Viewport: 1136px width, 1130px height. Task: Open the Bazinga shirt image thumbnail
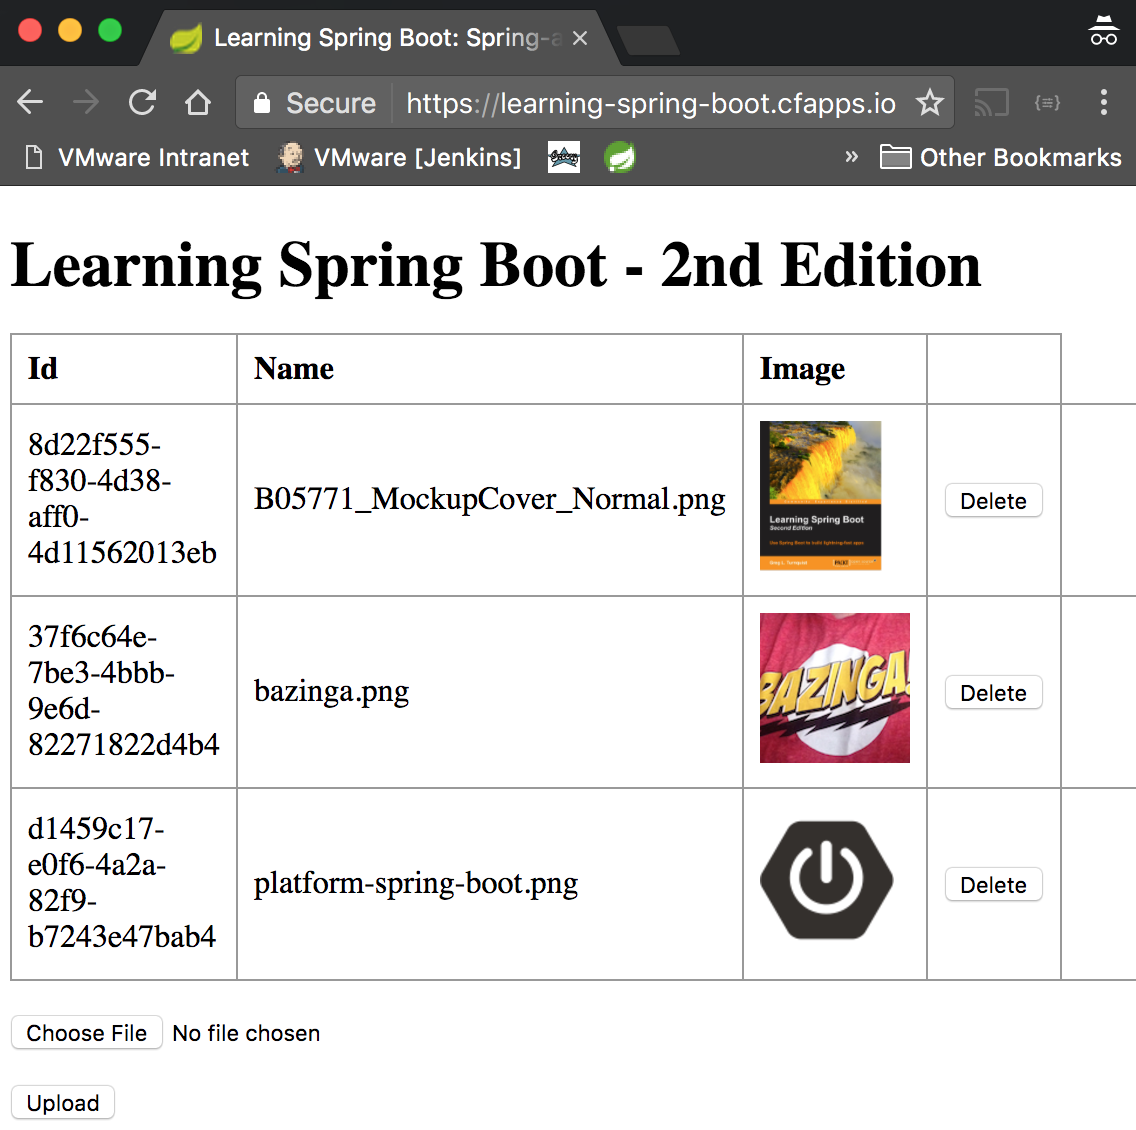[835, 688]
